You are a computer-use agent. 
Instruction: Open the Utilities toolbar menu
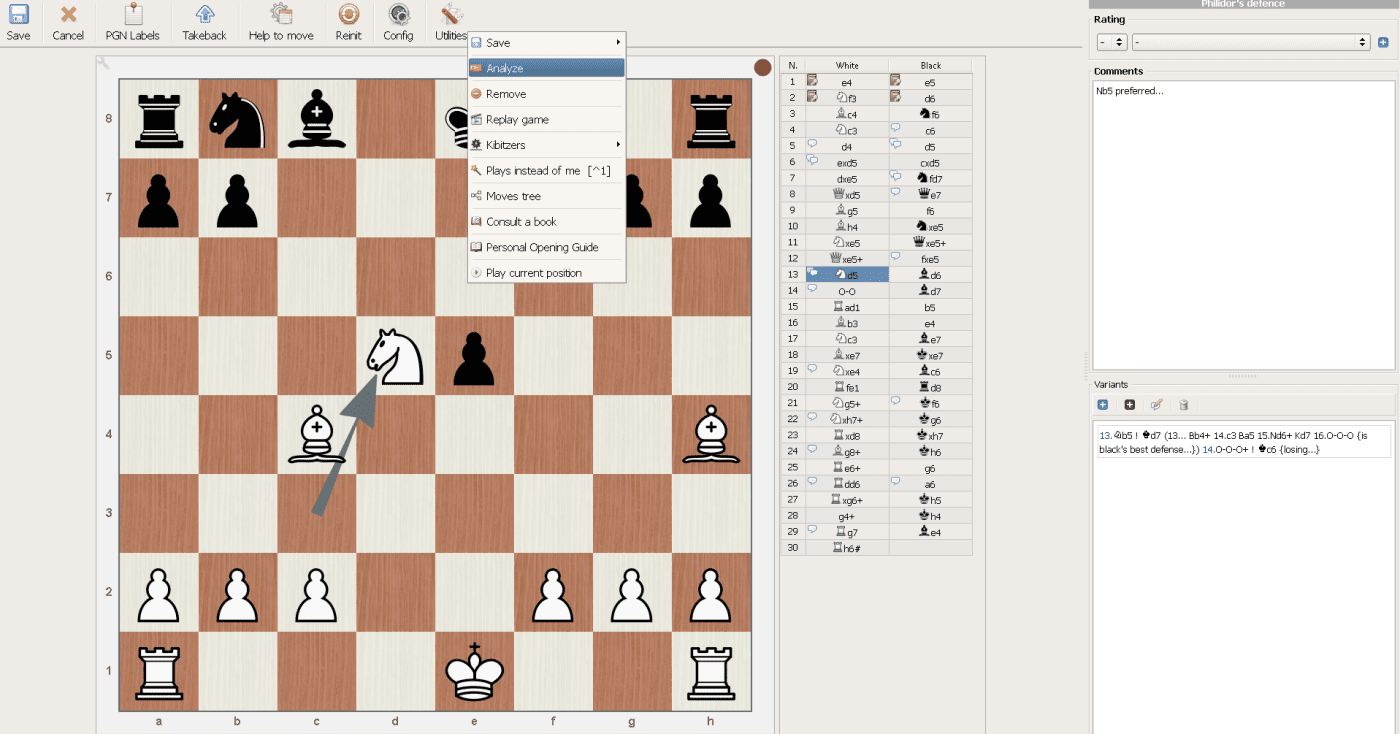pos(451,22)
